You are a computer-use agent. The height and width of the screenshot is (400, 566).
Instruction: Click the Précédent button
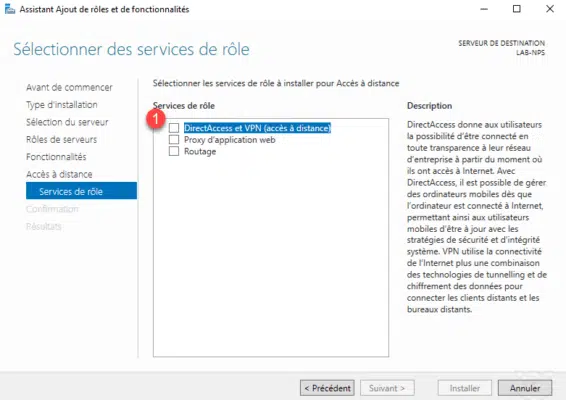click(x=327, y=388)
